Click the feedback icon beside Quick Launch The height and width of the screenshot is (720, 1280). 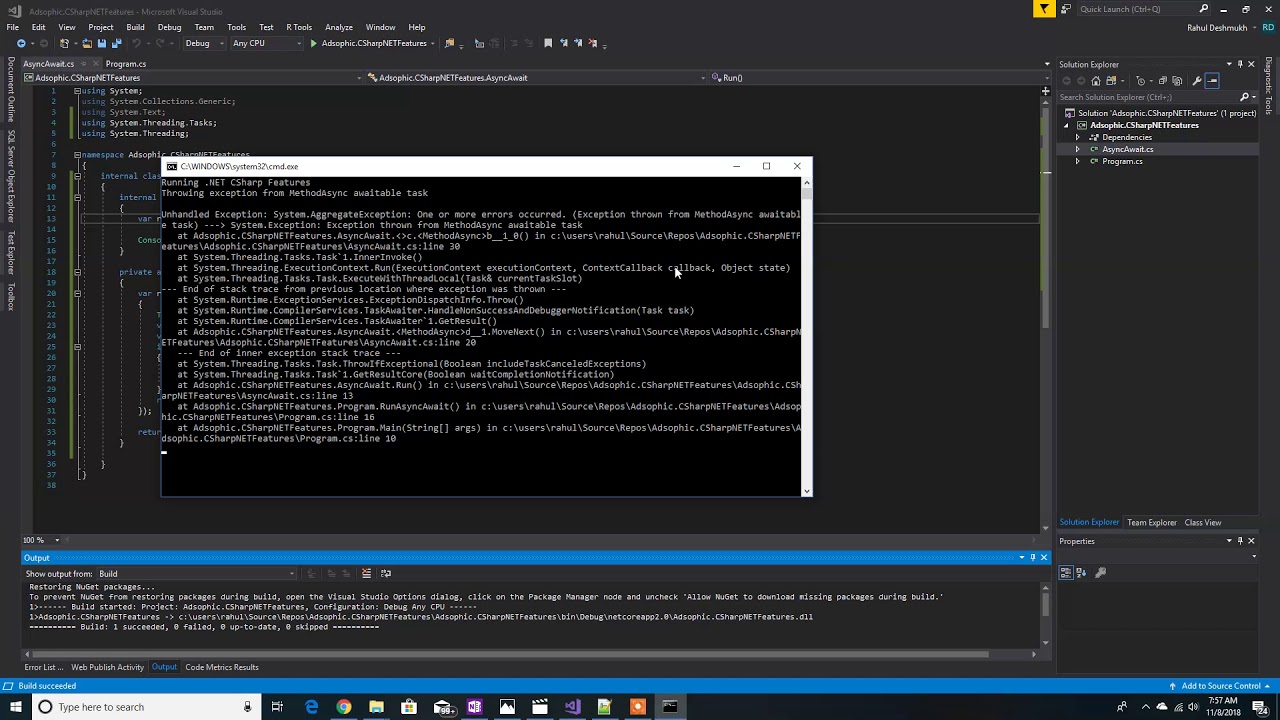point(1067,9)
